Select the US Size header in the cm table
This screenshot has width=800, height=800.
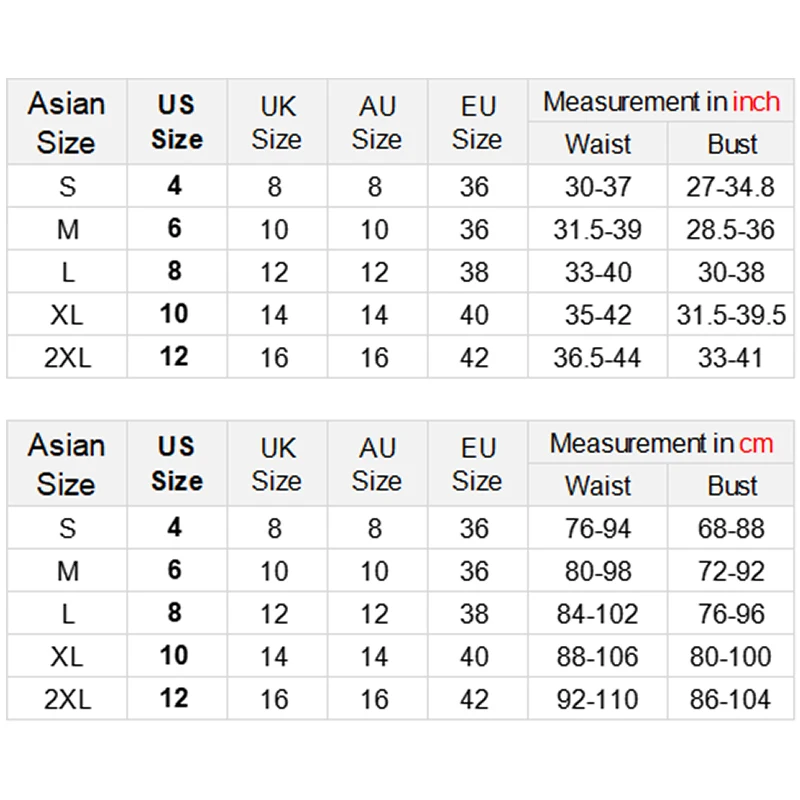pyautogui.click(x=177, y=464)
